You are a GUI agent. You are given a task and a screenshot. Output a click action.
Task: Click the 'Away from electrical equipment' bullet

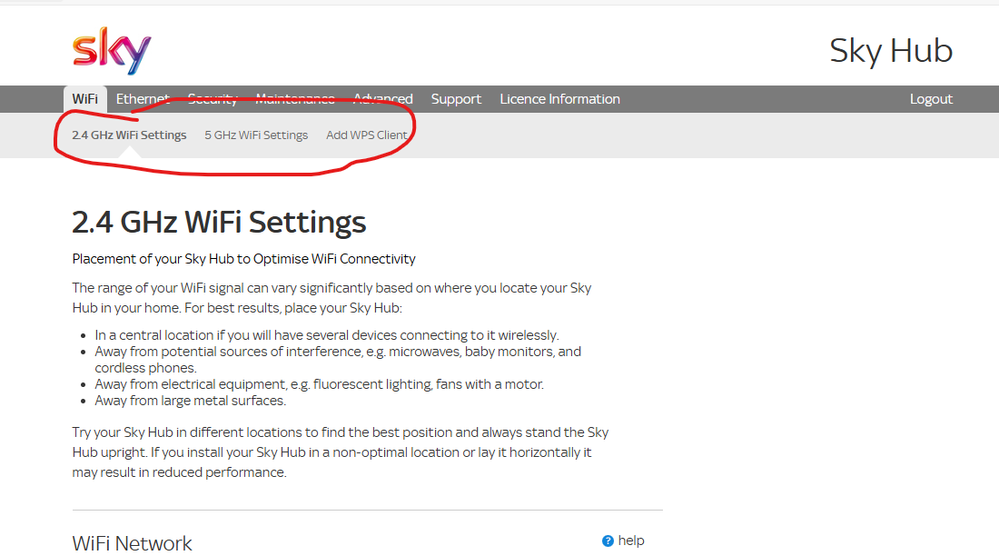click(319, 384)
